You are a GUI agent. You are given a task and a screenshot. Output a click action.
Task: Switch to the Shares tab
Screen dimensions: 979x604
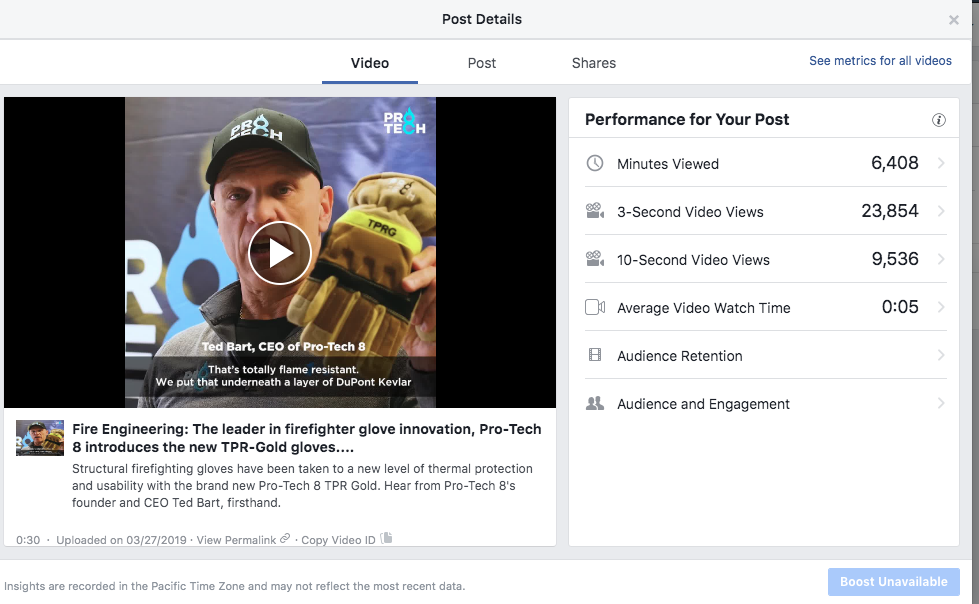tap(594, 63)
